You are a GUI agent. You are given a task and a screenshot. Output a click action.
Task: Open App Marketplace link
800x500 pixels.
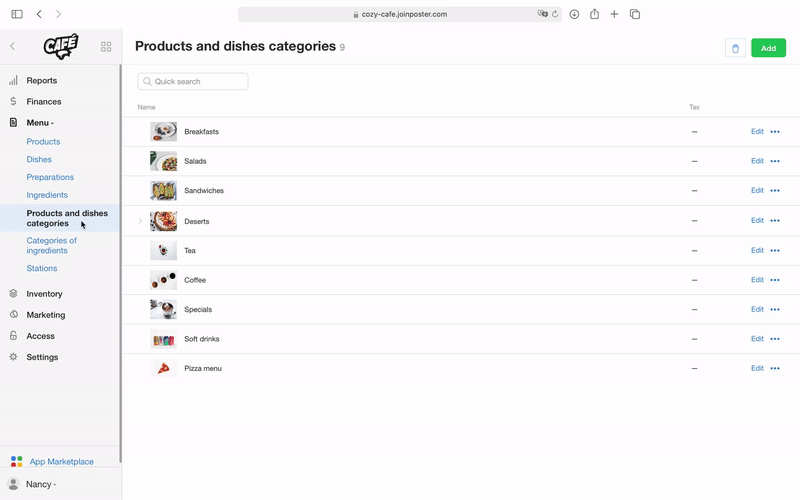[x=61, y=461]
